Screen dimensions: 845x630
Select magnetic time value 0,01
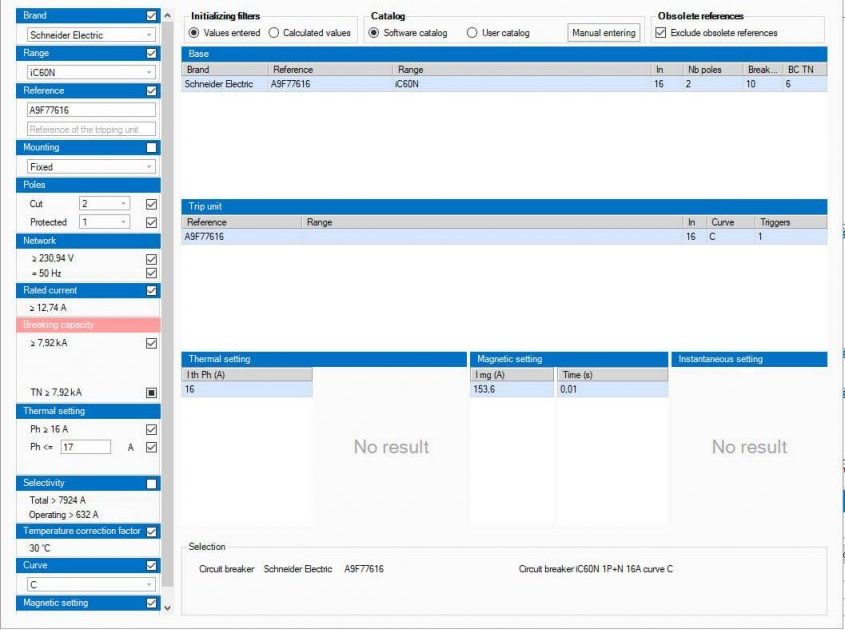pyautogui.click(x=613, y=389)
